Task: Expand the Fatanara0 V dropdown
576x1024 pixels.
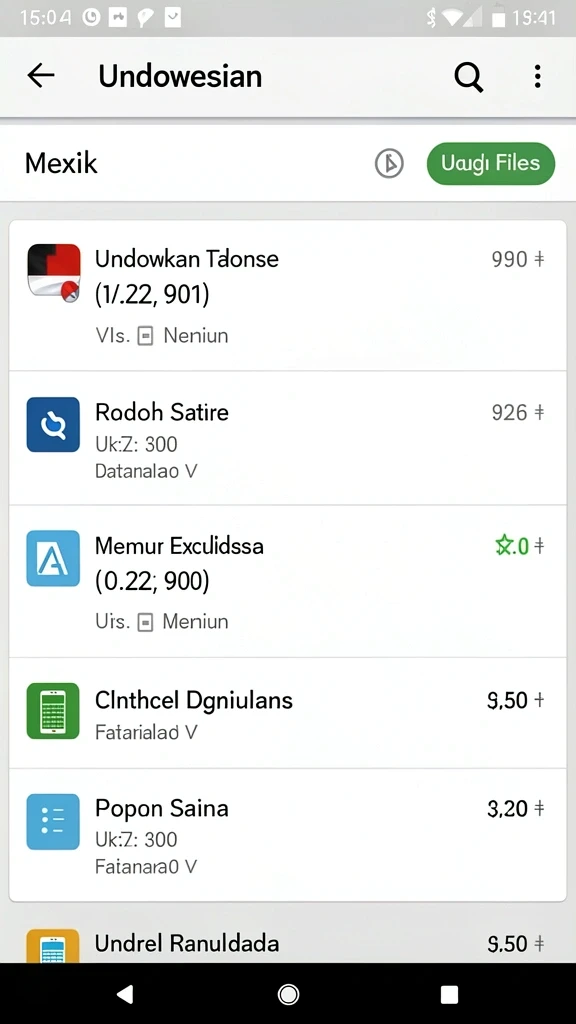Action: click(x=146, y=867)
